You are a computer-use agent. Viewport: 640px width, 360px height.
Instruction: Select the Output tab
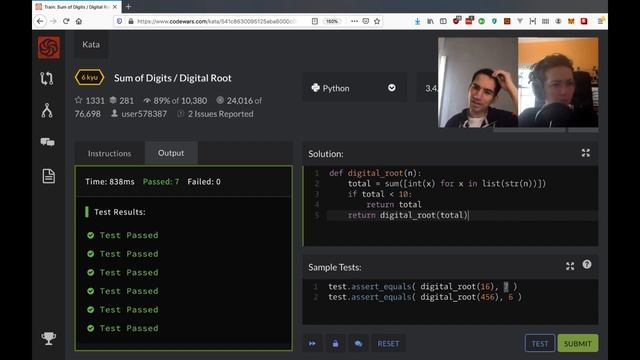pos(171,153)
